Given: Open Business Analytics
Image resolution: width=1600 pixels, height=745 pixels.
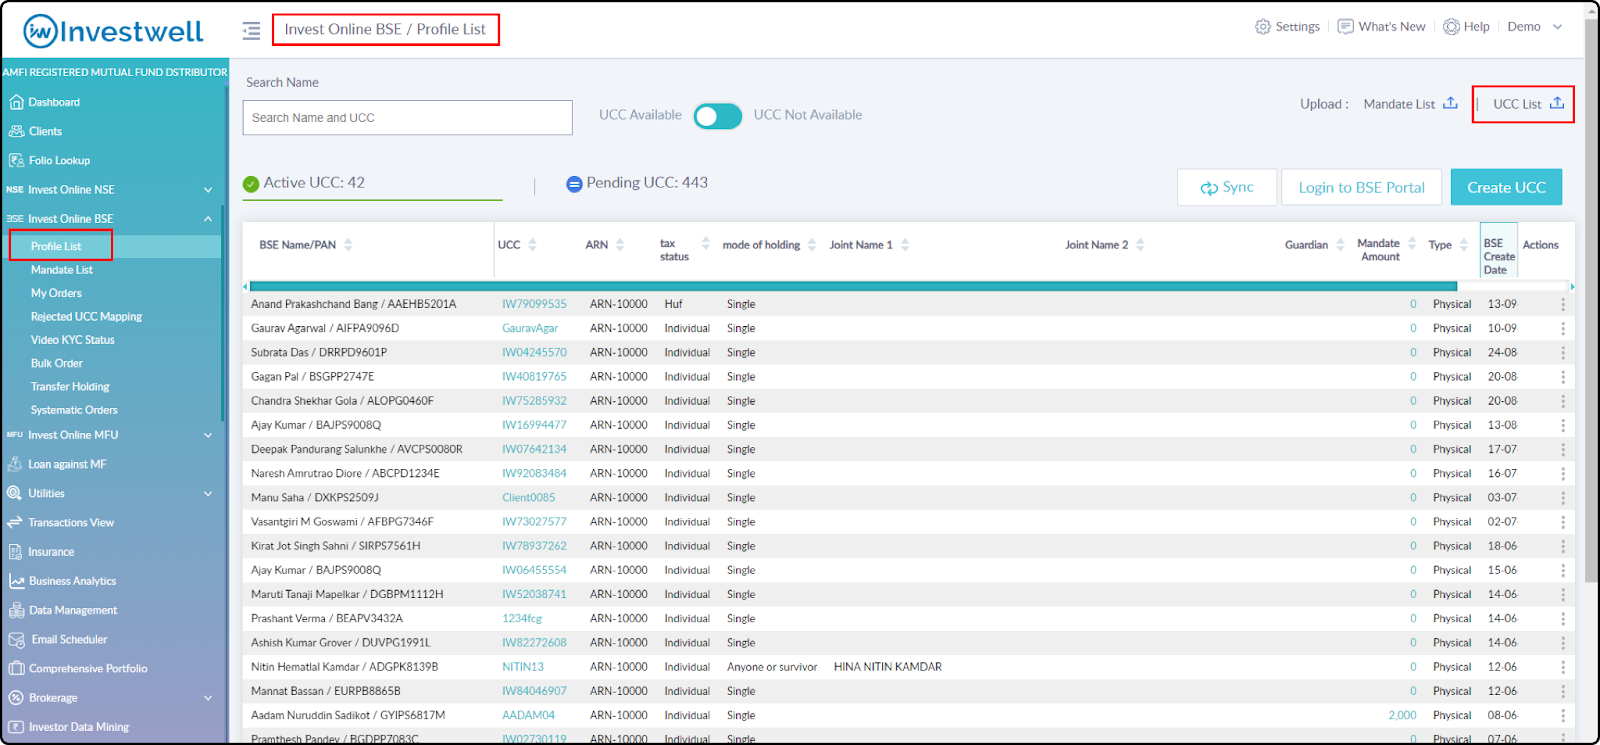Looking at the screenshot, I should (x=72, y=580).
